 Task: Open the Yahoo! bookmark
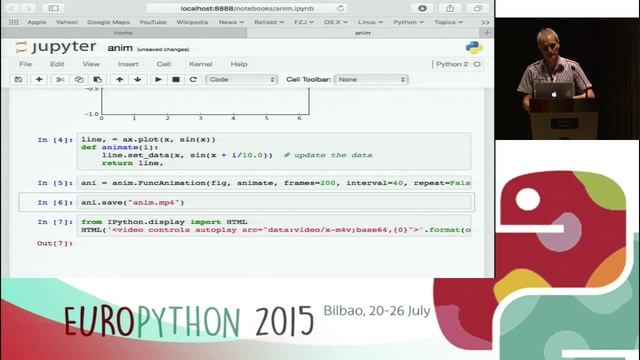(67, 22)
